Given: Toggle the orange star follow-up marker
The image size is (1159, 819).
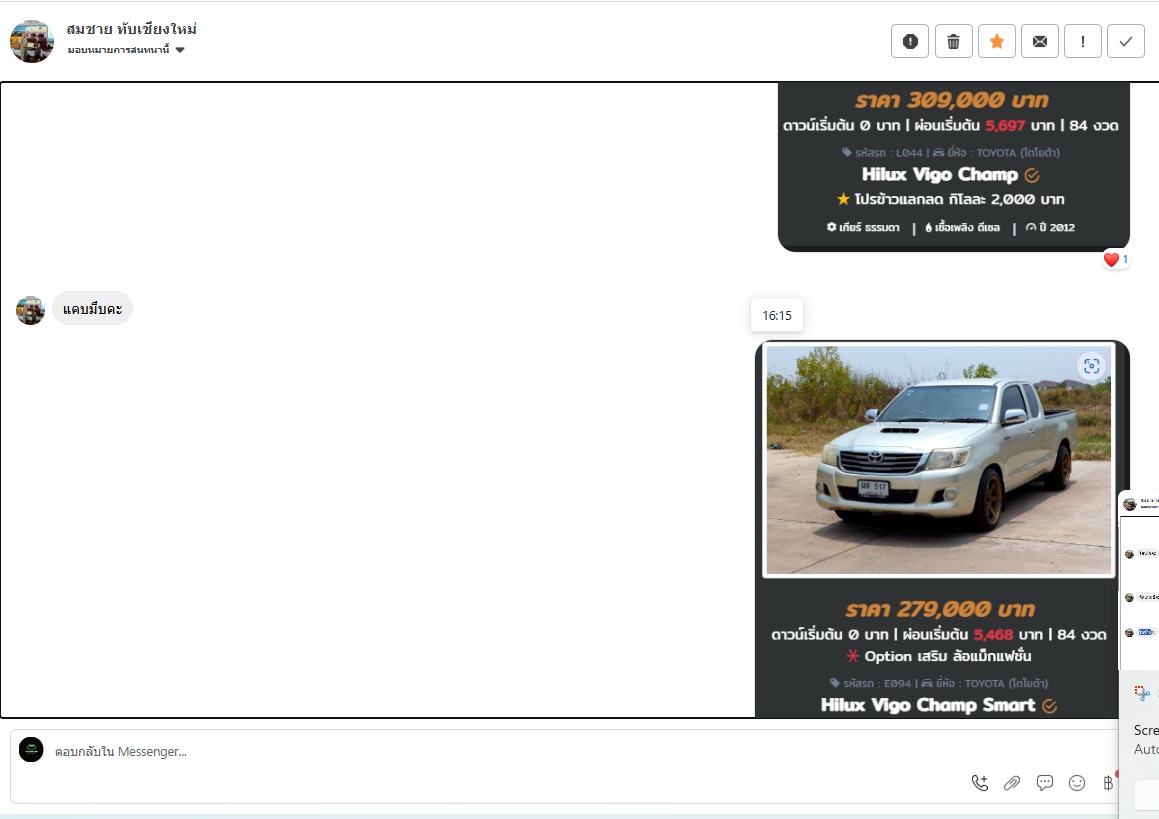Looking at the screenshot, I should 996,41.
